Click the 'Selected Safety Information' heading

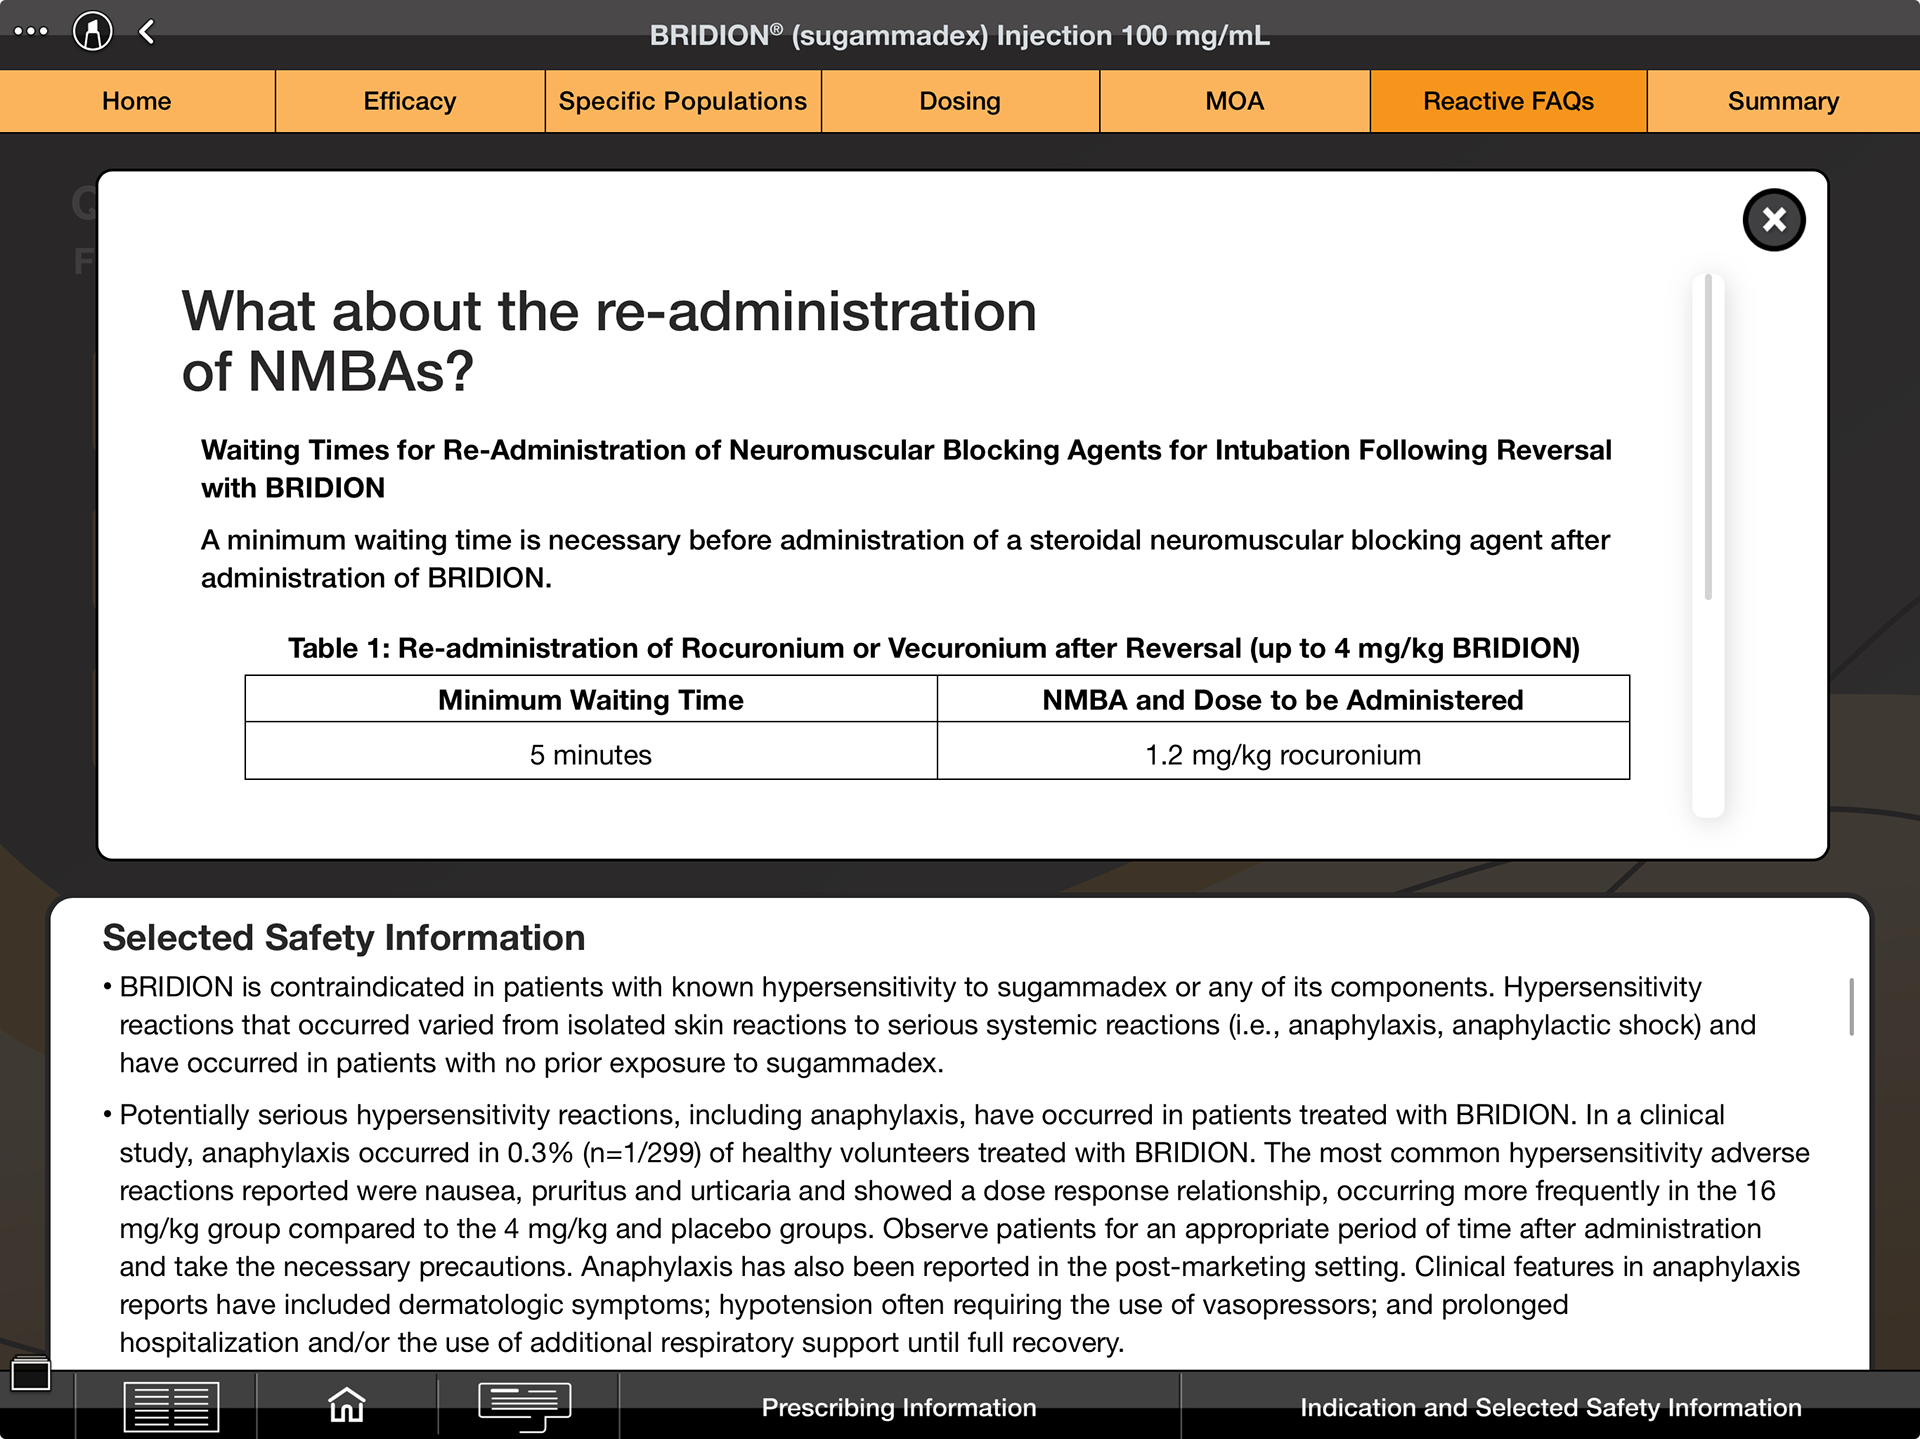click(x=344, y=937)
